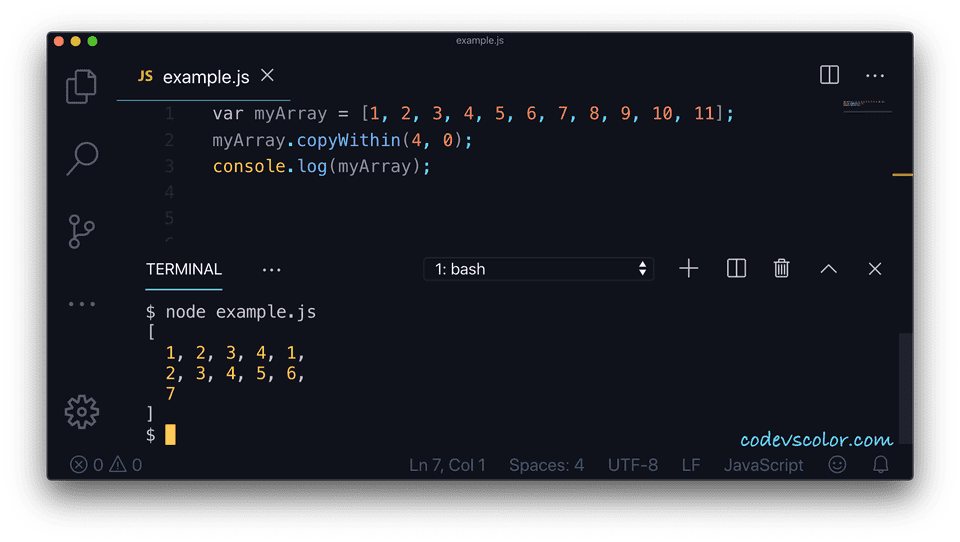
Task: Close the terminal panel
Action: [875, 269]
